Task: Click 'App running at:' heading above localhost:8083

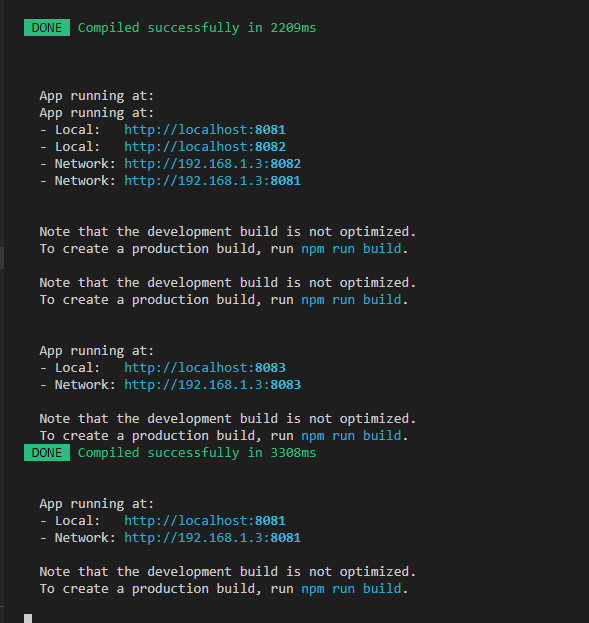Action: click(97, 351)
